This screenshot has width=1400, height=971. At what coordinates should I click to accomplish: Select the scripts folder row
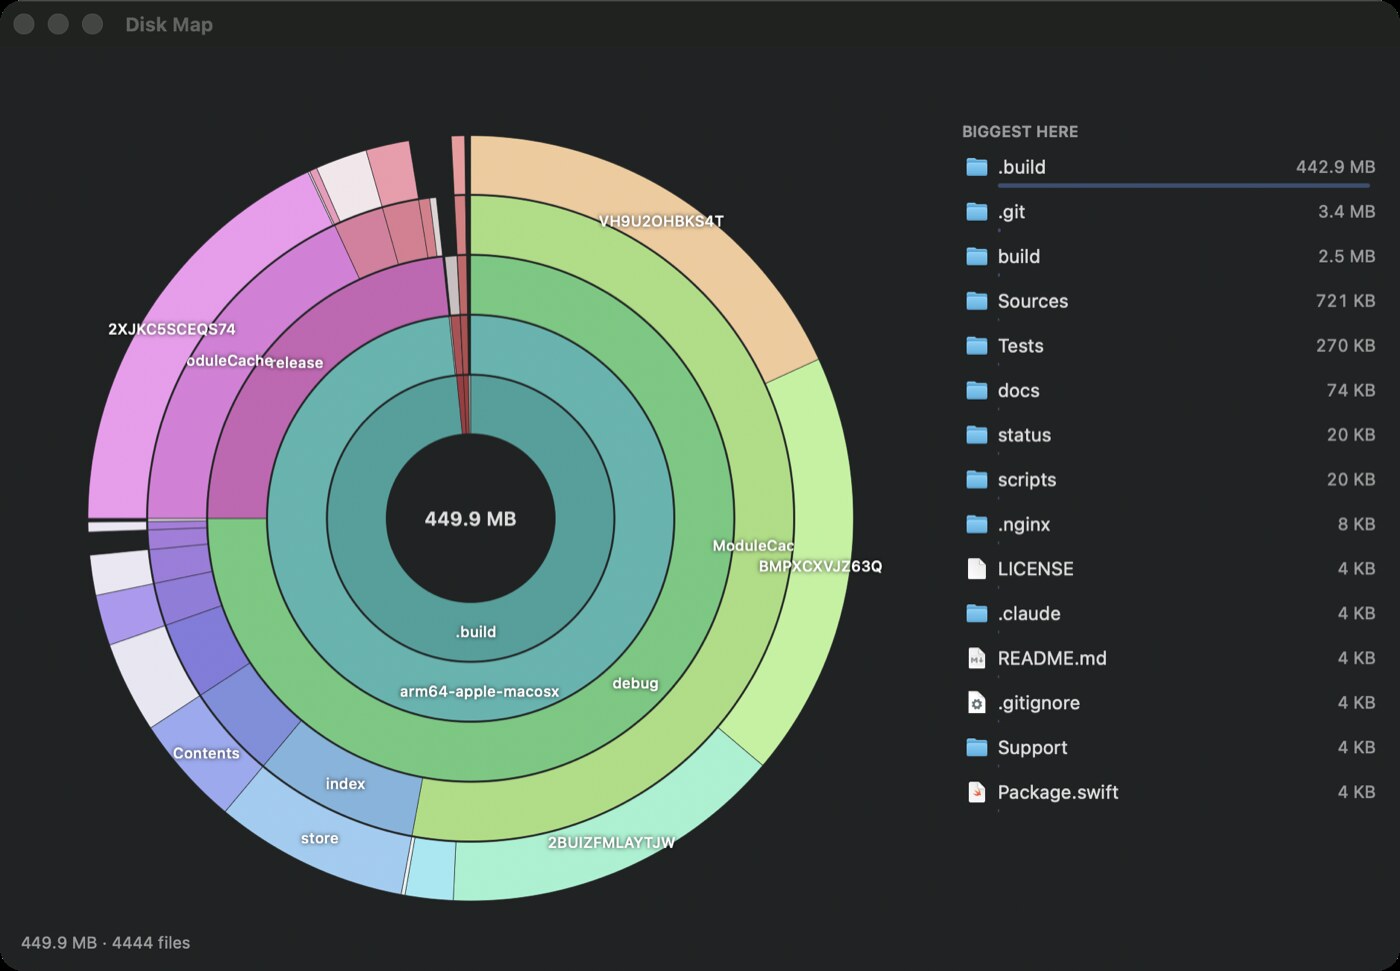point(1169,480)
